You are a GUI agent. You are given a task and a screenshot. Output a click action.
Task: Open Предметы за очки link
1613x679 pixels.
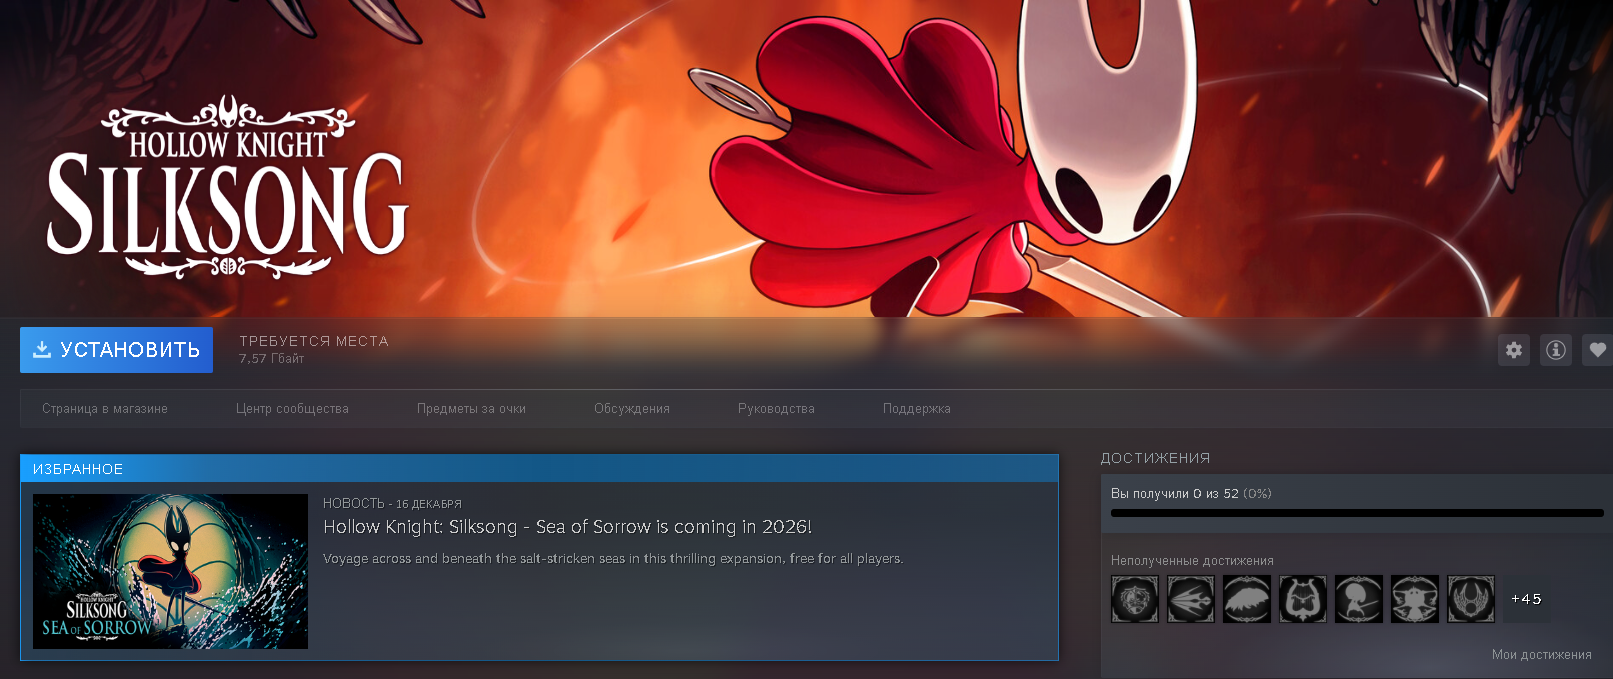tap(471, 409)
